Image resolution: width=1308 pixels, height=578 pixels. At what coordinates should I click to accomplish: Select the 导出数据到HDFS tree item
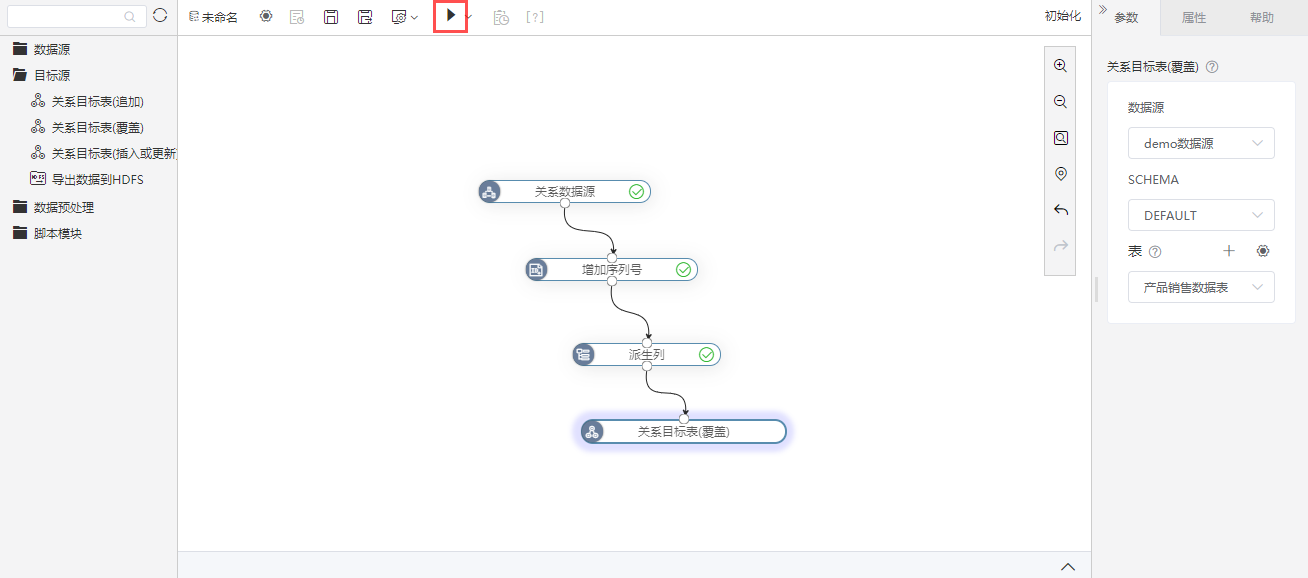(98, 179)
